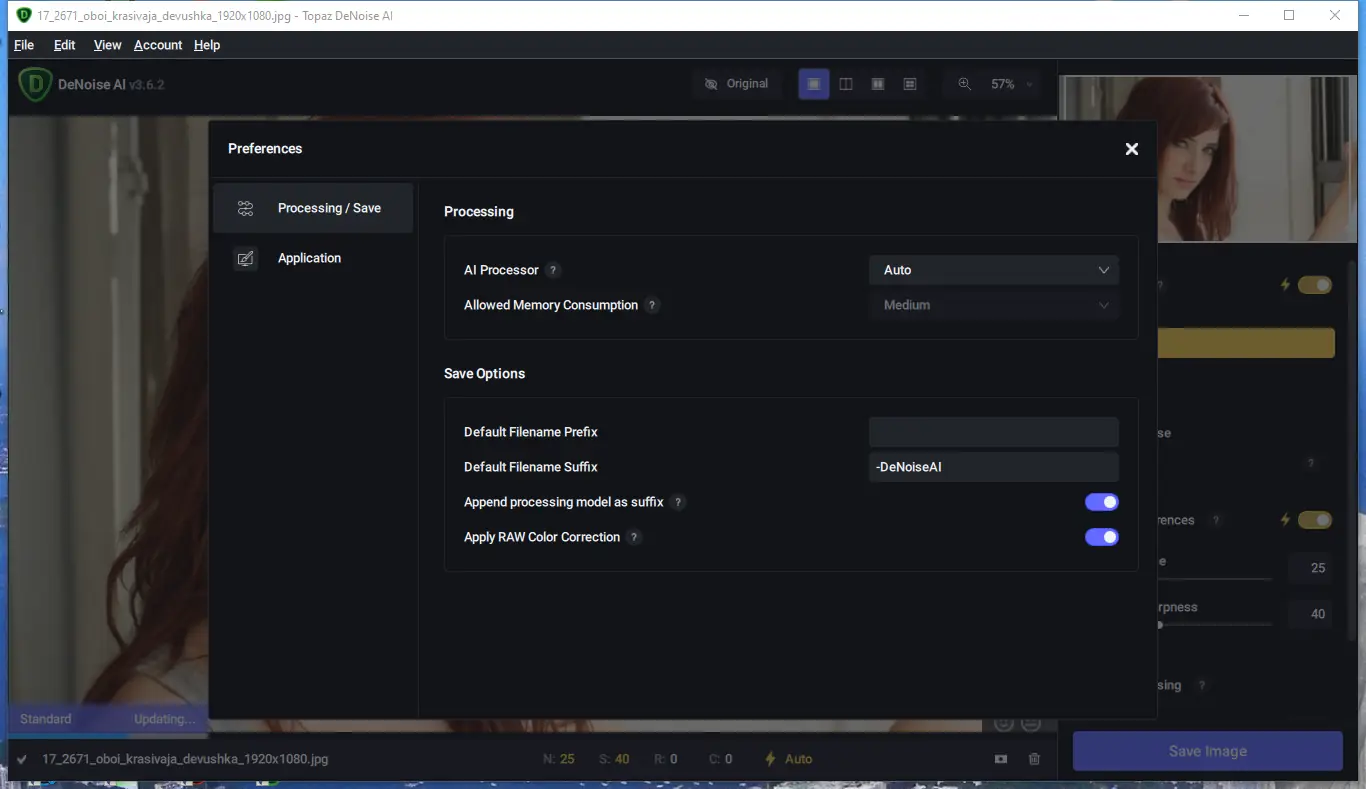Open the Processing / Save preferences tab
The height and width of the screenshot is (789, 1366).
point(313,208)
